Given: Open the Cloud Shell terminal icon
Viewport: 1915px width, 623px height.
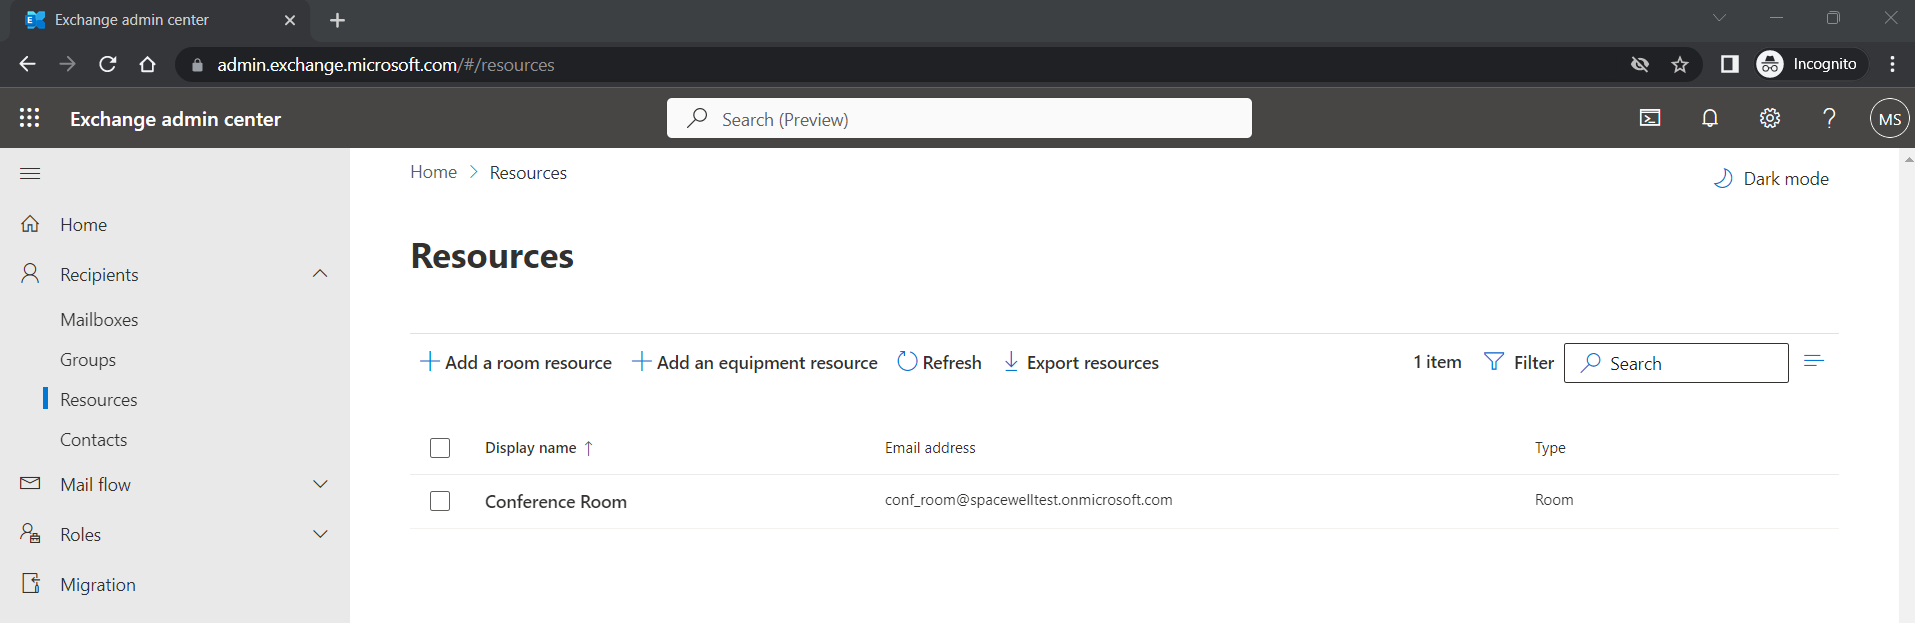Looking at the screenshot, I should pyautogui.click(x=1650, y=118).
